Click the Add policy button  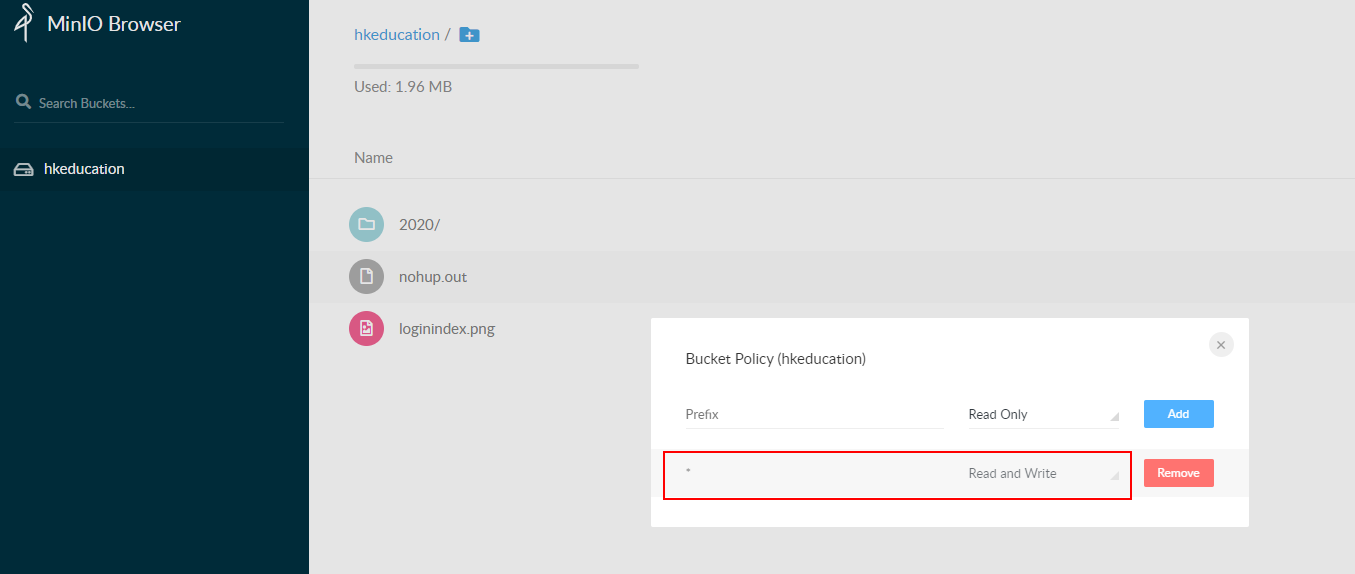[x=1179, y=414]
